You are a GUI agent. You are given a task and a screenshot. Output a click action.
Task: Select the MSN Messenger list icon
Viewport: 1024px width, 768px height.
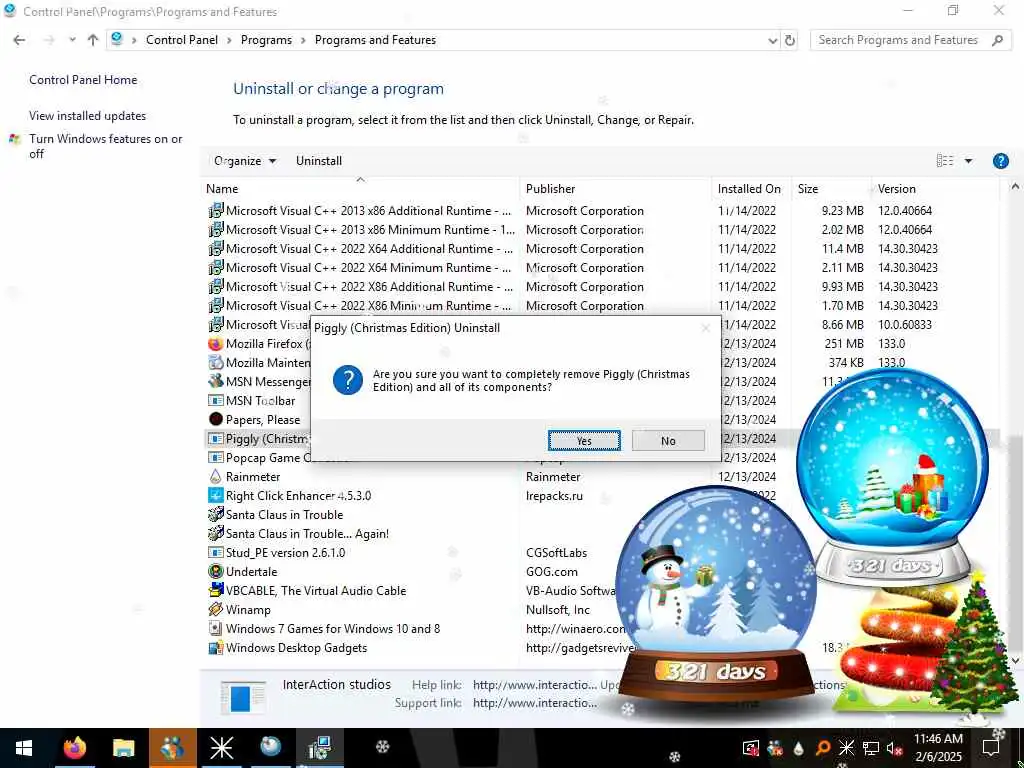pyautogui.click(x=216, y=381)
